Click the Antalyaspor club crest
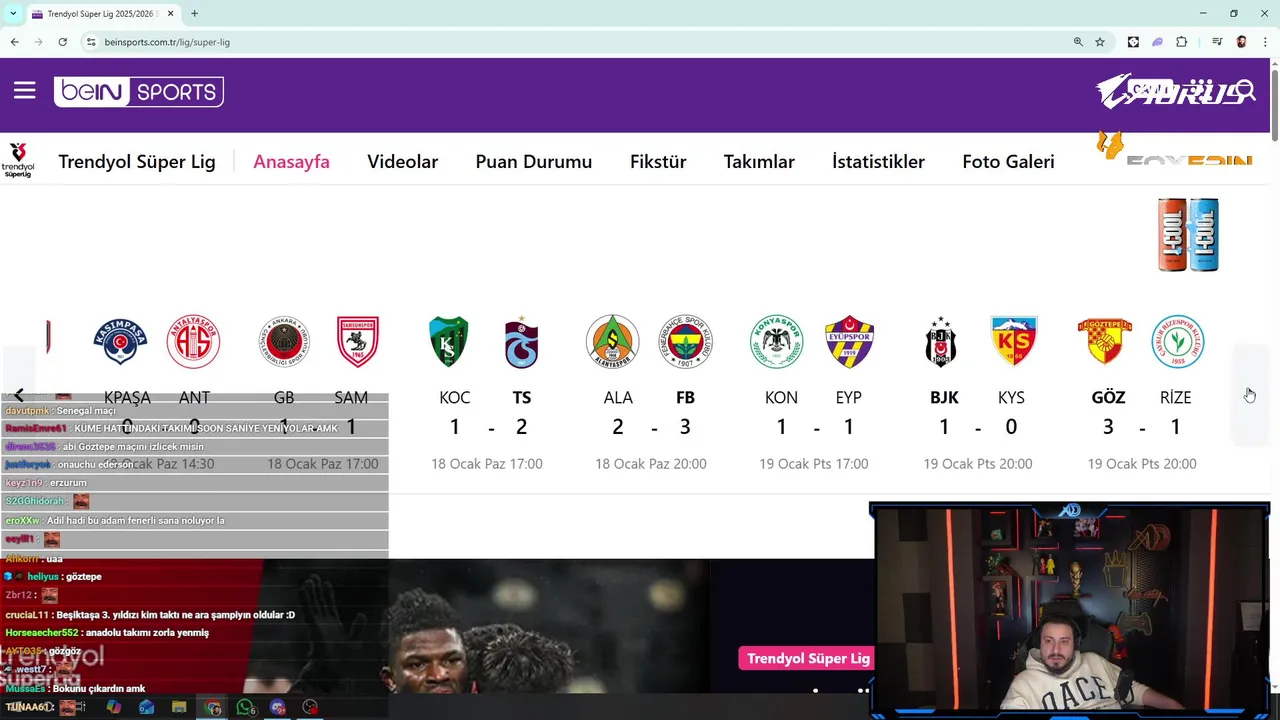The height and width of the screenshot is (720, 1280). [x=193, y=342]
